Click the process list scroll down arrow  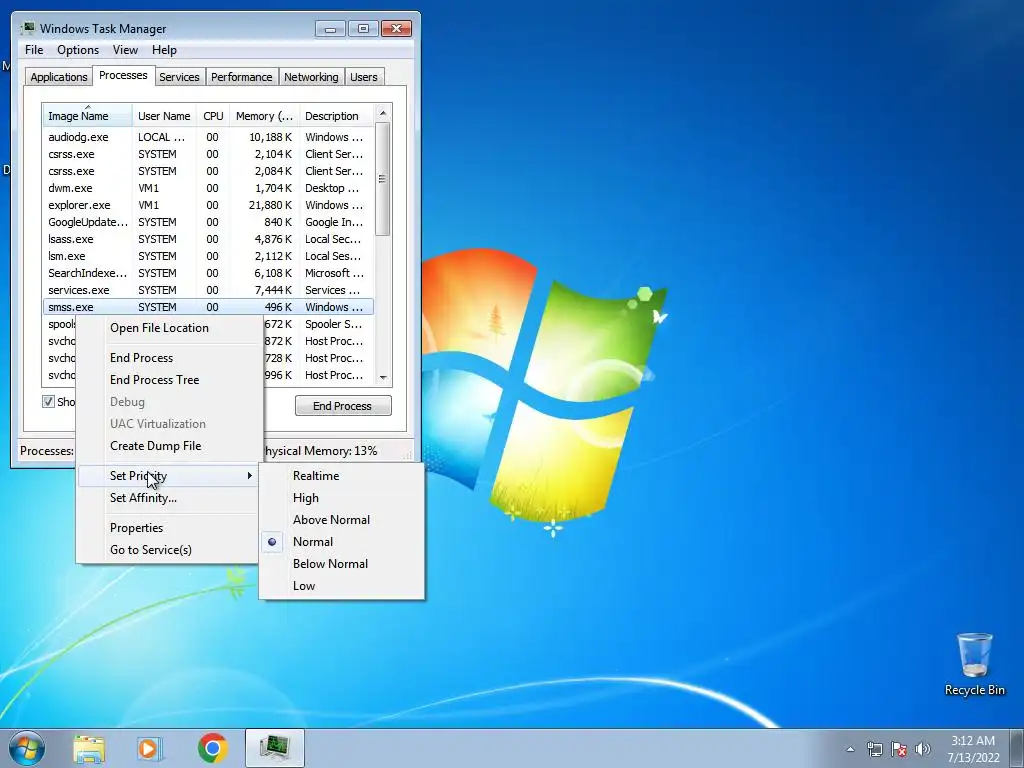(383, 377)
